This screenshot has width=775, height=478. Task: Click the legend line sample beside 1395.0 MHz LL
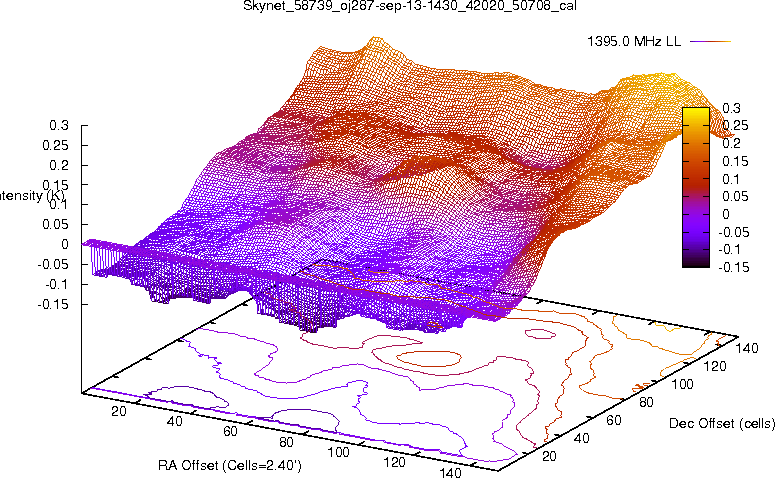pyautogui.click(x=710, y=42)
